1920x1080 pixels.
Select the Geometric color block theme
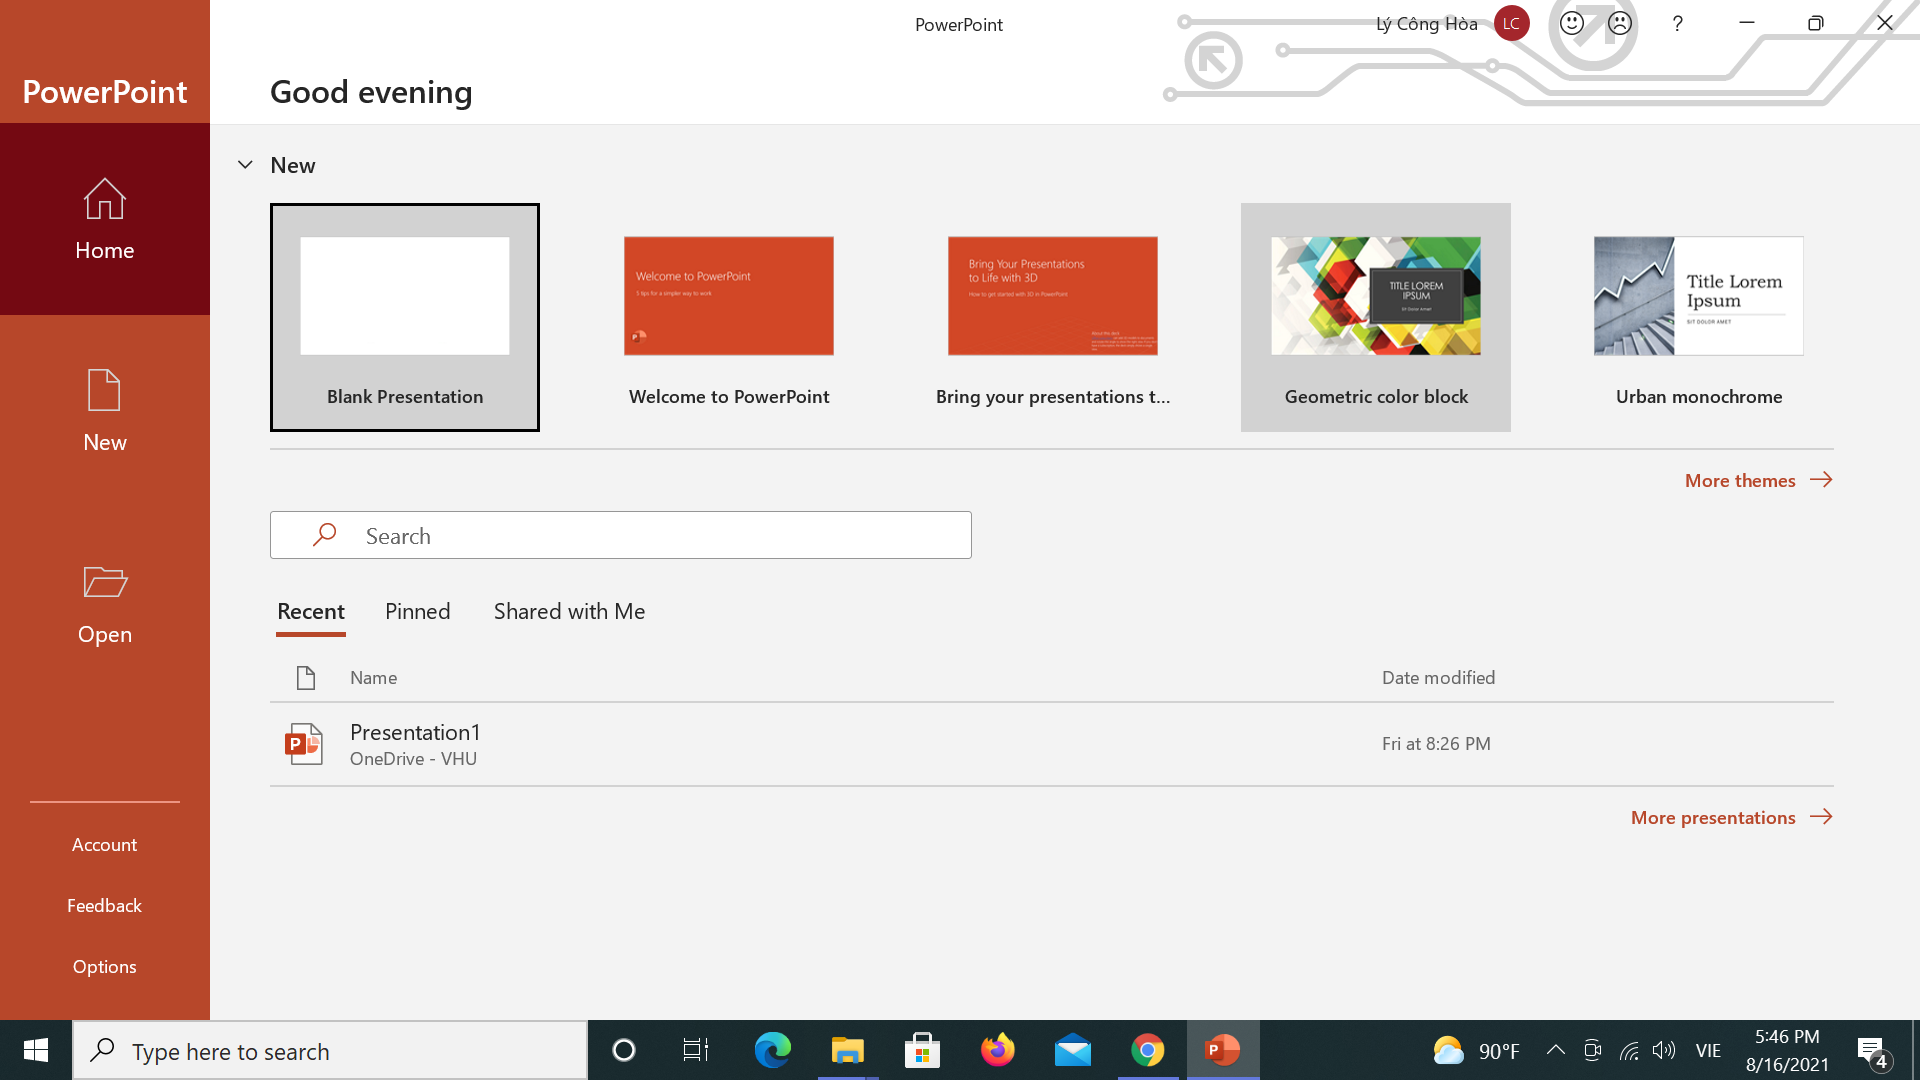click(x=1375, y=317)
